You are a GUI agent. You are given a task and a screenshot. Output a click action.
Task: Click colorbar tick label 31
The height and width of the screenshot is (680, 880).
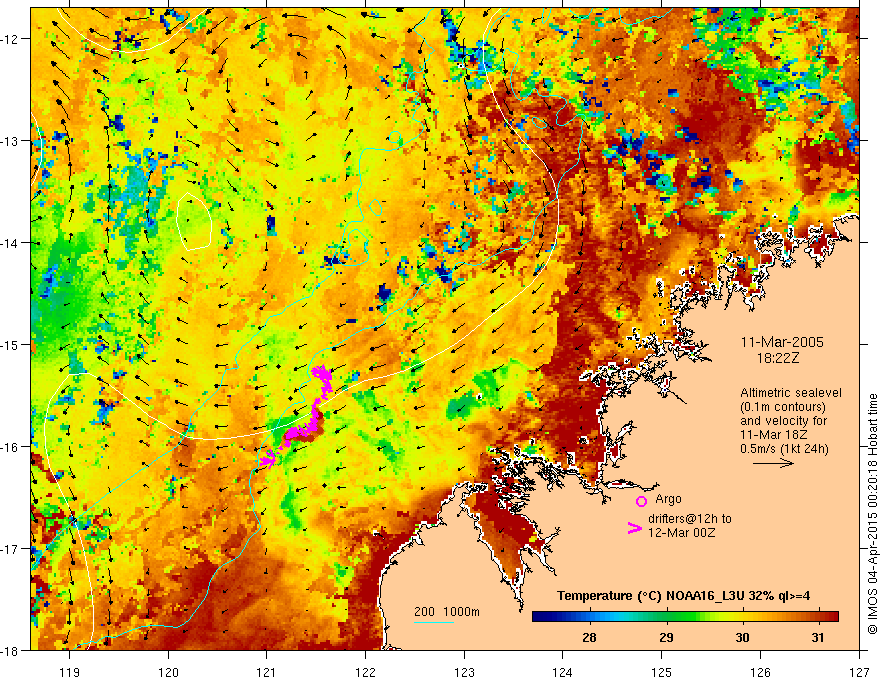(x=818, y=637)
